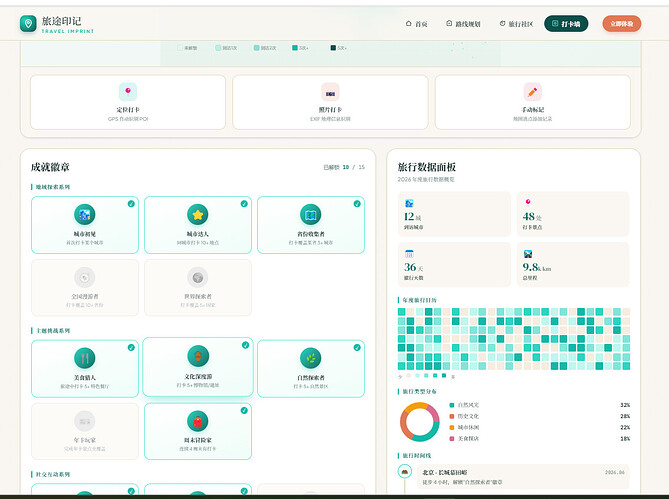Click the 北京 · 长城 timeline entry
Viewport: 669px width, 499px height.
(x=523, y=477)
